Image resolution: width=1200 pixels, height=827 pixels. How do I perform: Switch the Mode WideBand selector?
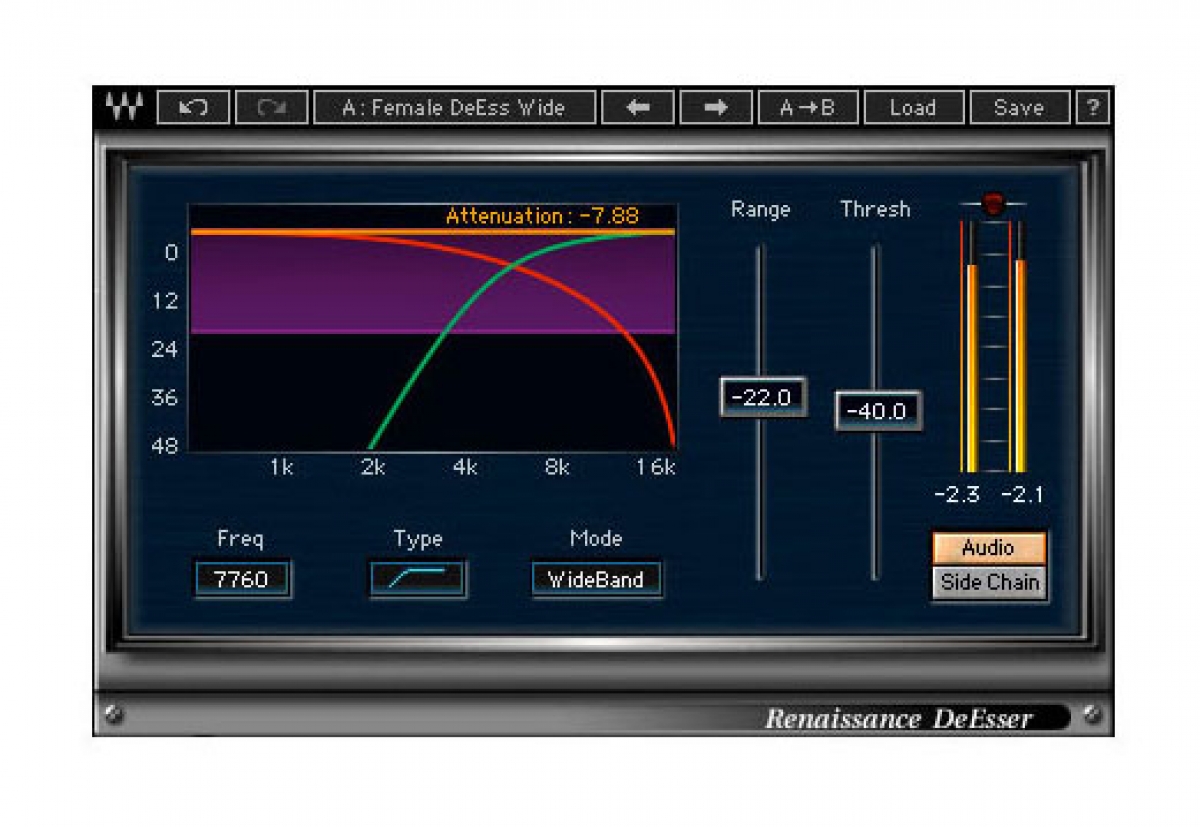596,579
